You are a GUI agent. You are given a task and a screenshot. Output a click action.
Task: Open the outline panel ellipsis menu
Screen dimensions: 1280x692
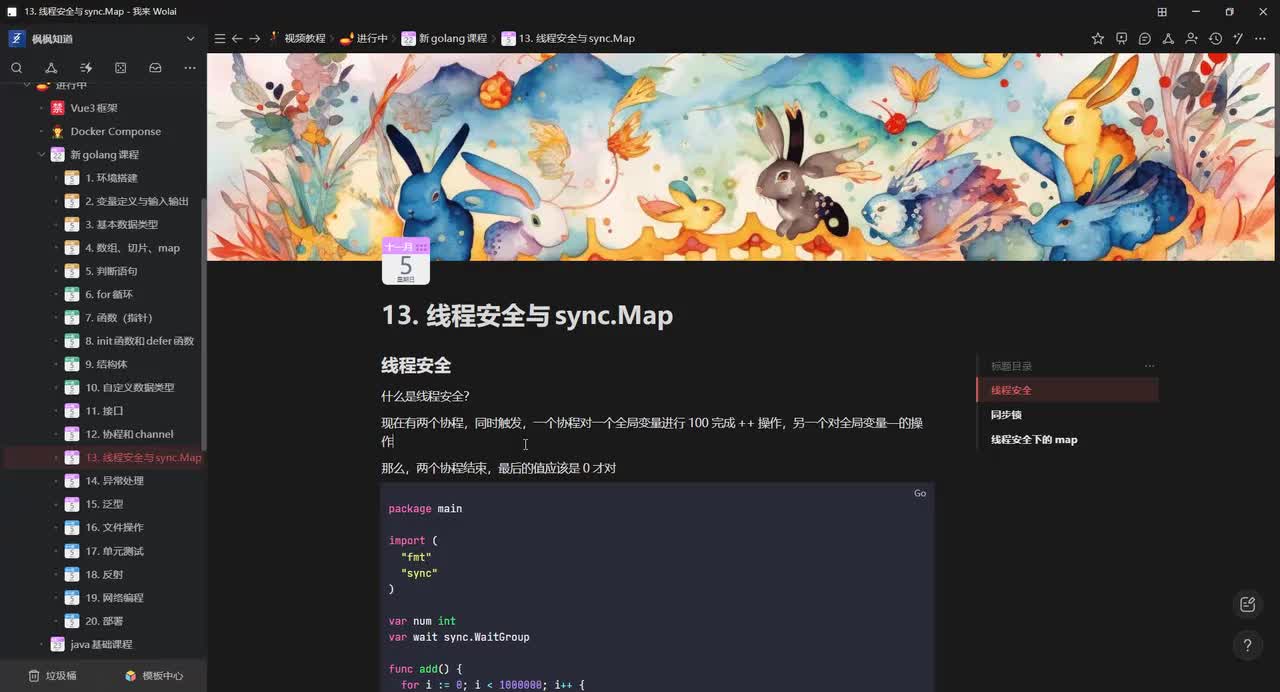1150,366
